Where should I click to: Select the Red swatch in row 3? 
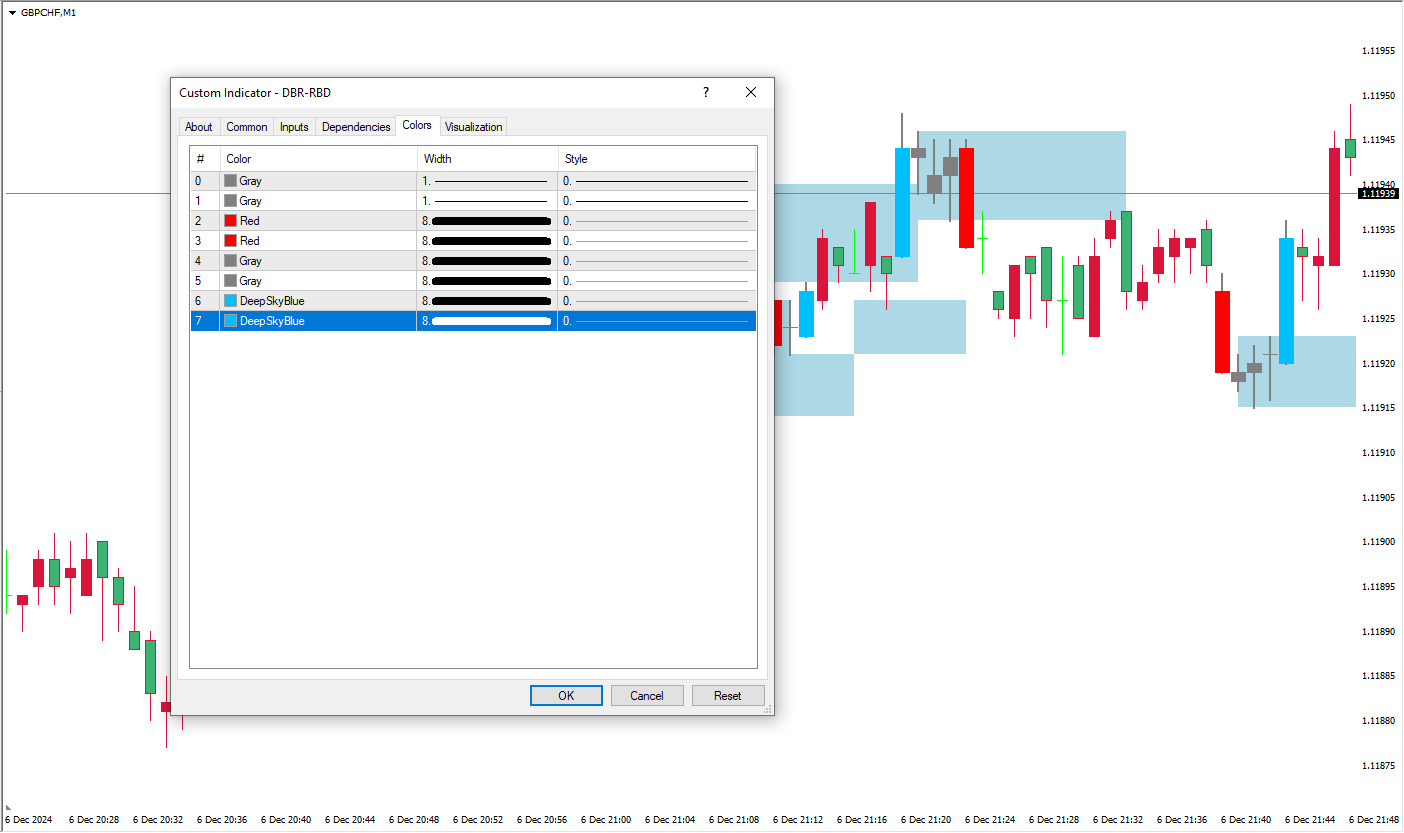click(x=231, y=241)
